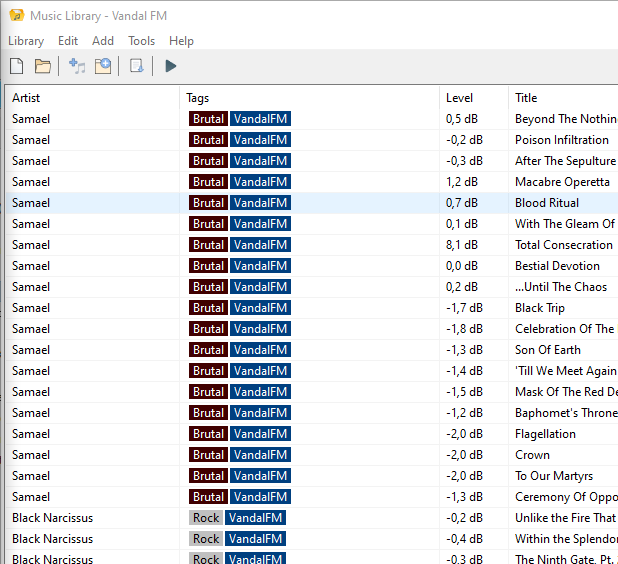Click the VandalFM tag on Total Consecration row
The image size is (618, 564).
click(261, 245)
